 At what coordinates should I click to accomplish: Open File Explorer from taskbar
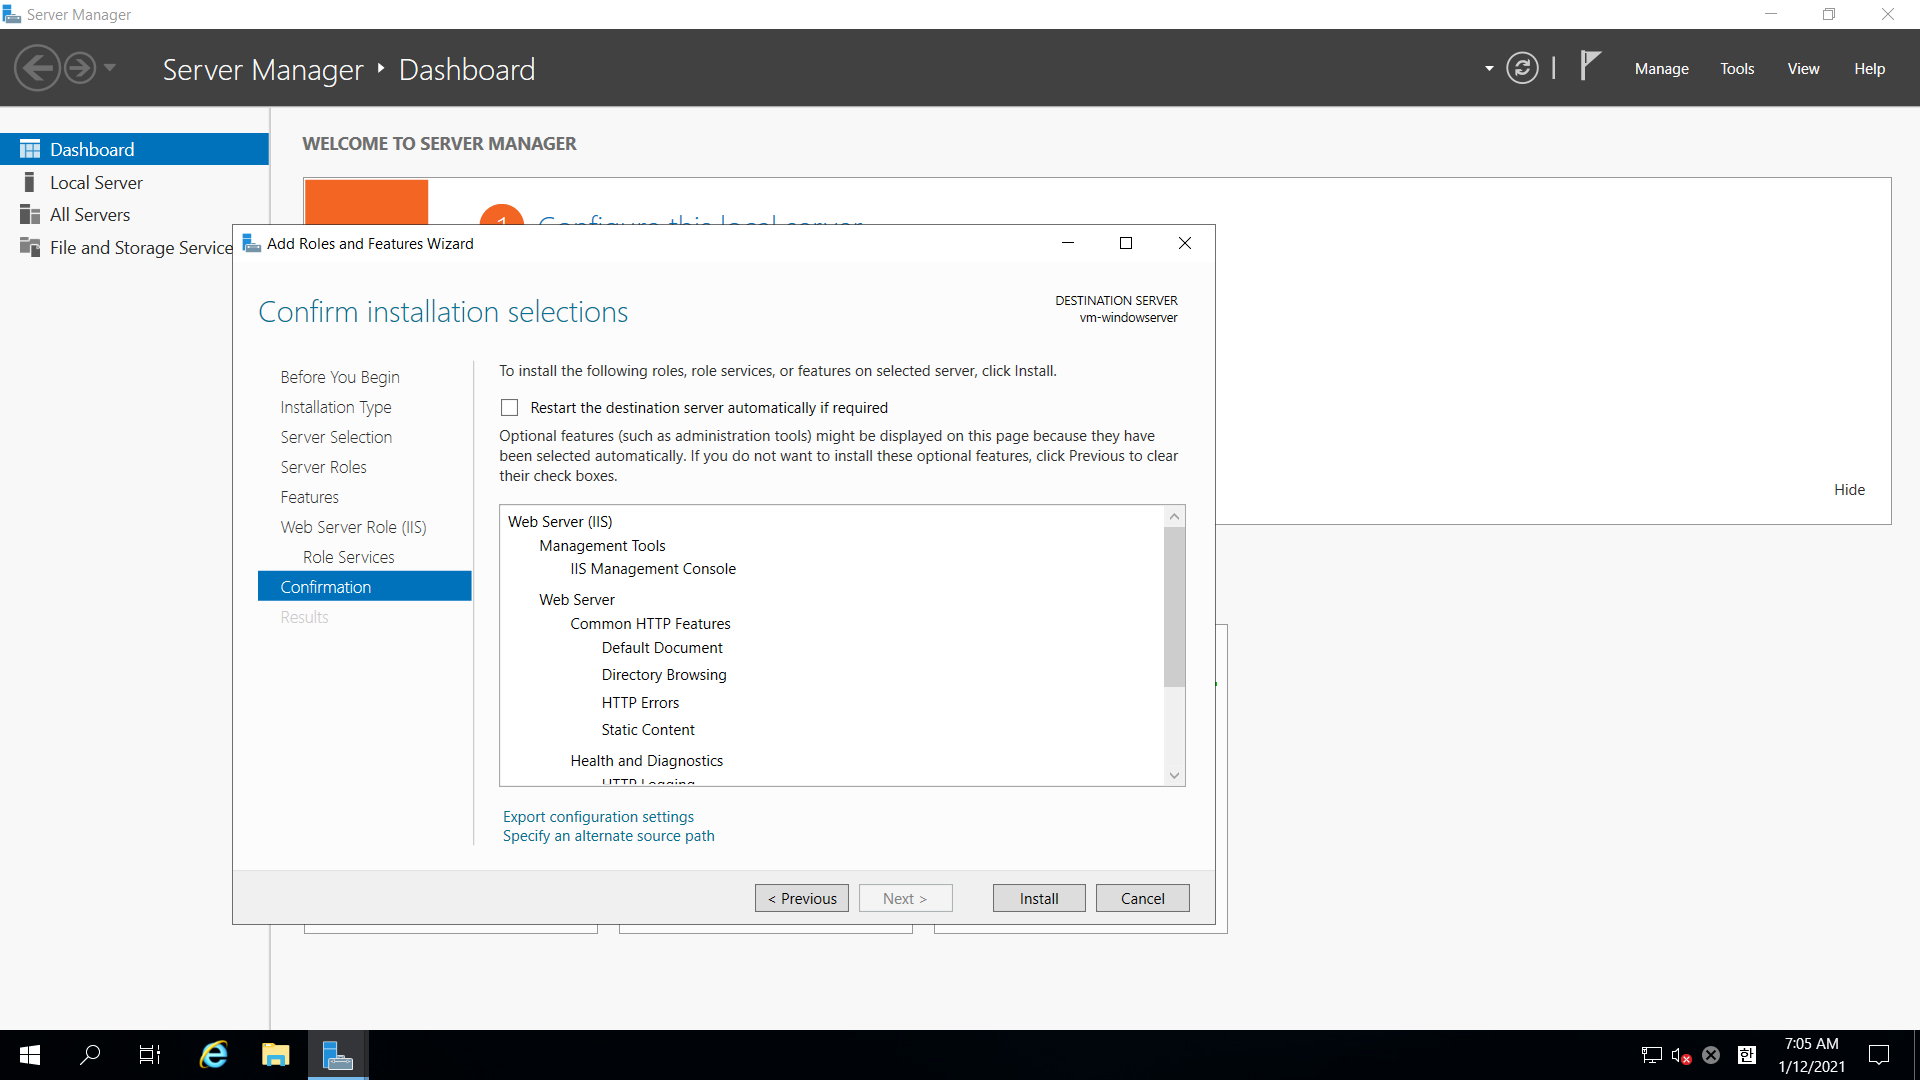[x=275, y=1054]
